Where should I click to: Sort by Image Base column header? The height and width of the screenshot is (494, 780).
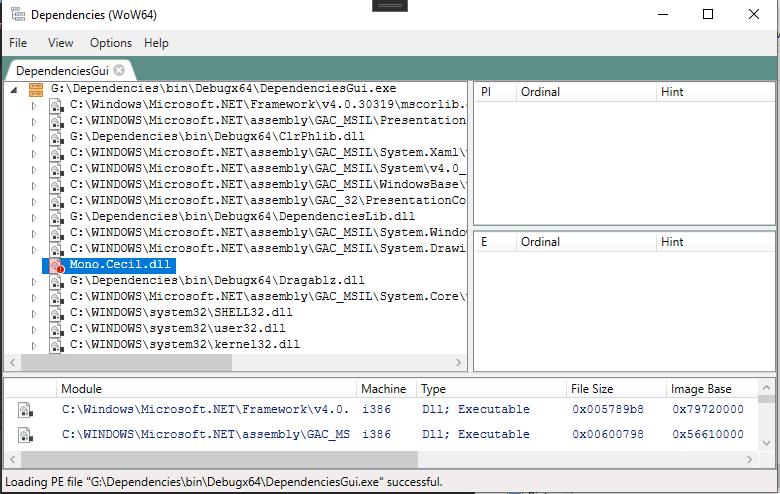(712, 389)
